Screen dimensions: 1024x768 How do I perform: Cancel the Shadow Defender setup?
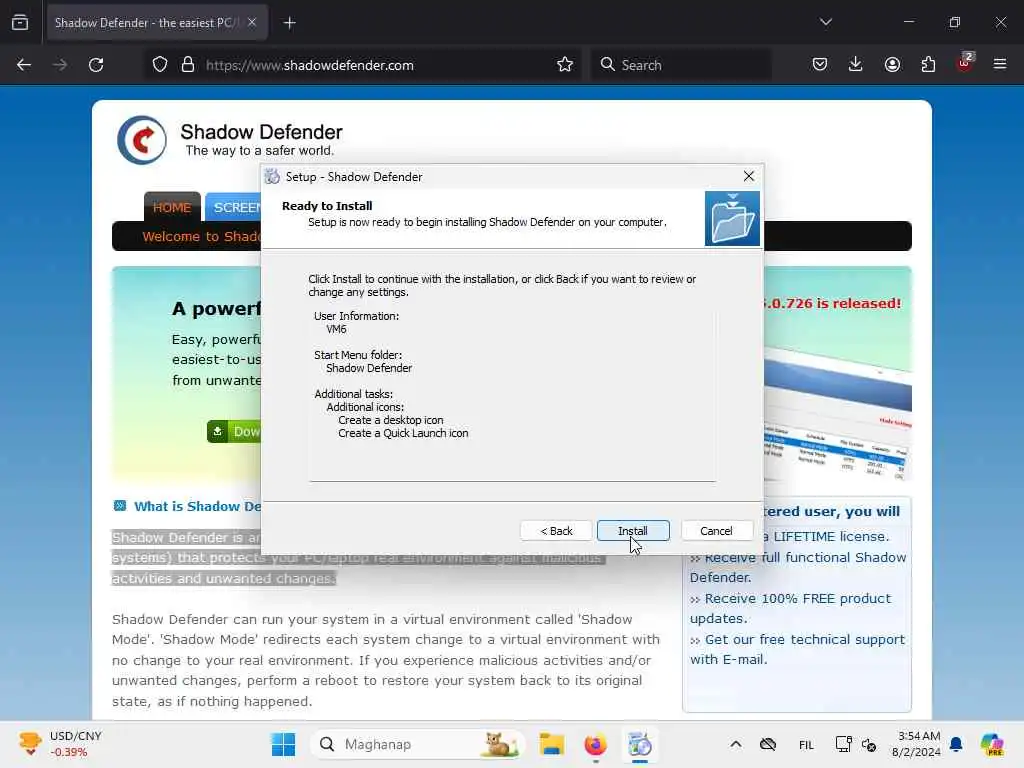(x=716, y=531)
